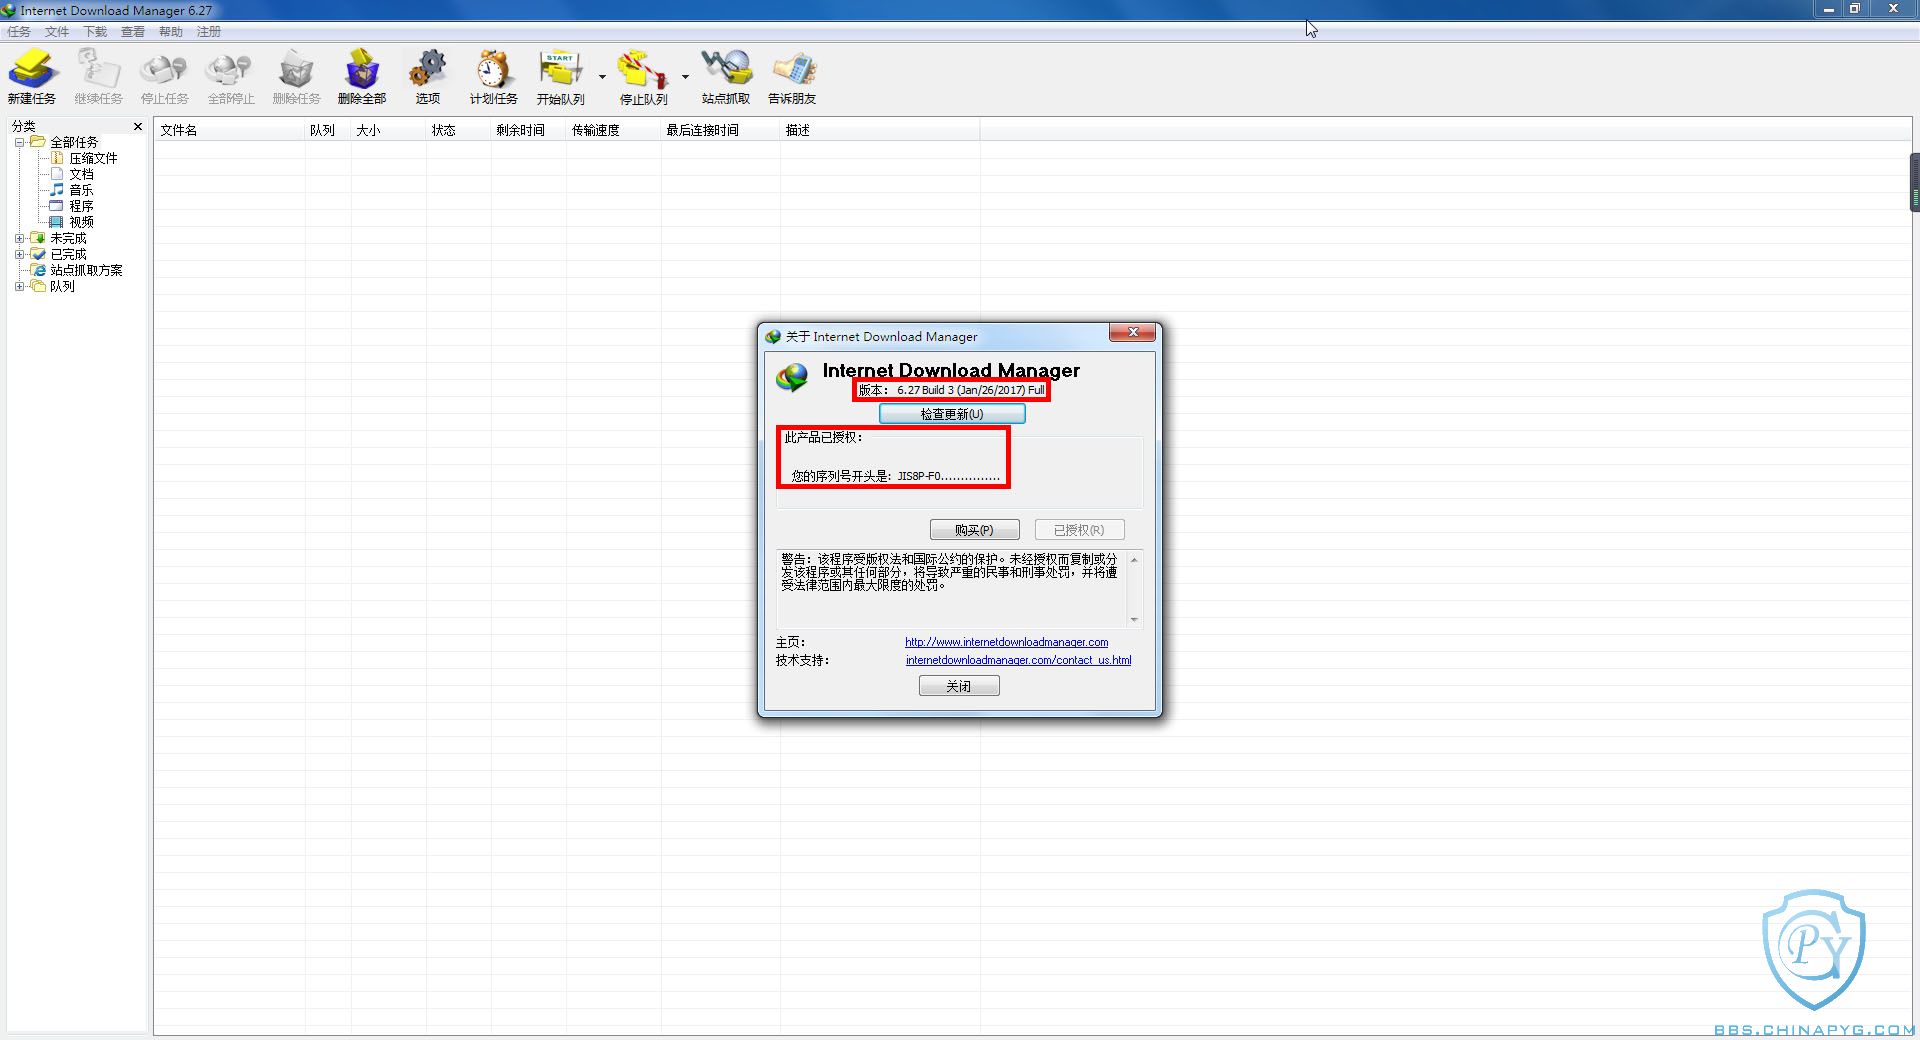
Task: Select 队列 folder in tree
Action: point(62,286)
